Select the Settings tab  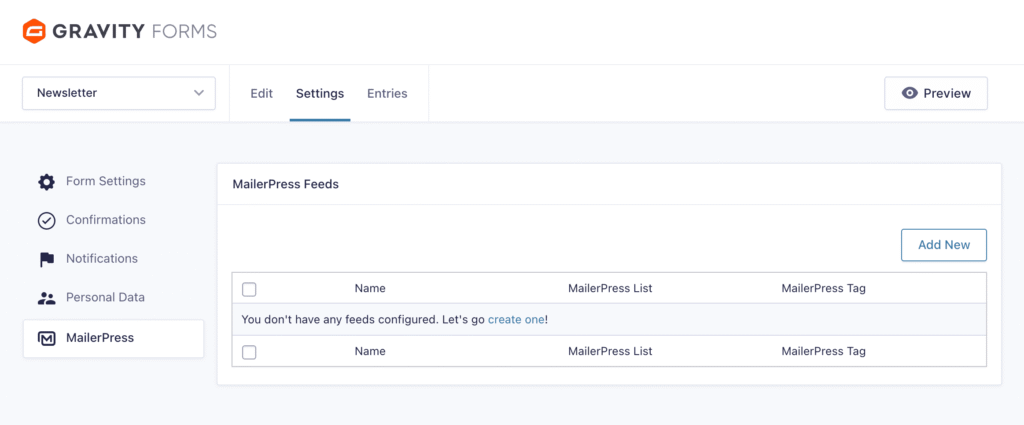click(x=319, y=93)
